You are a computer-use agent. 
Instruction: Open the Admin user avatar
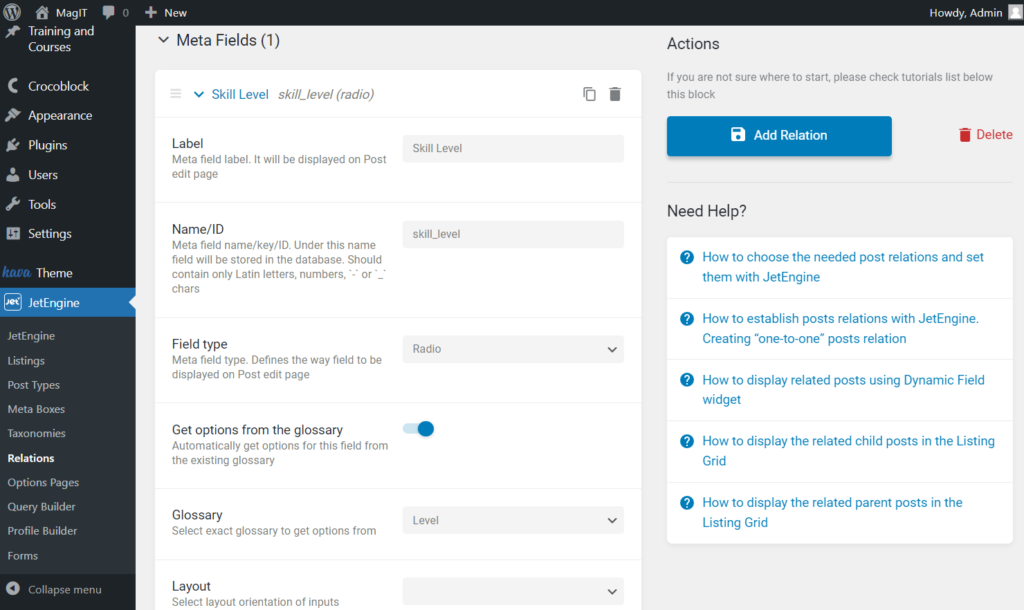(x=1016, y=12)
